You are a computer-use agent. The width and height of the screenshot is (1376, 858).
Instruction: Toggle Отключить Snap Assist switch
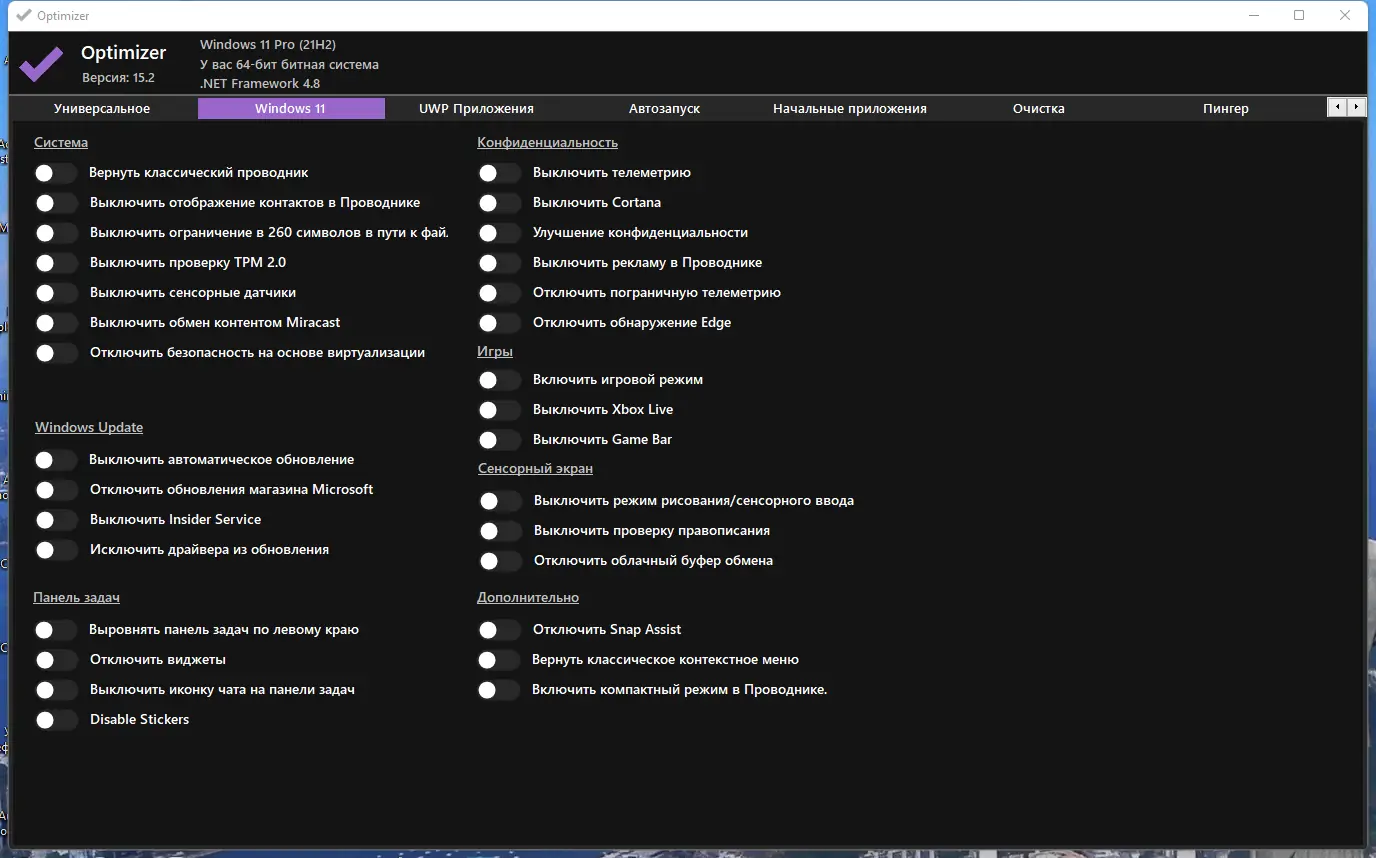(x=500, y=630)
